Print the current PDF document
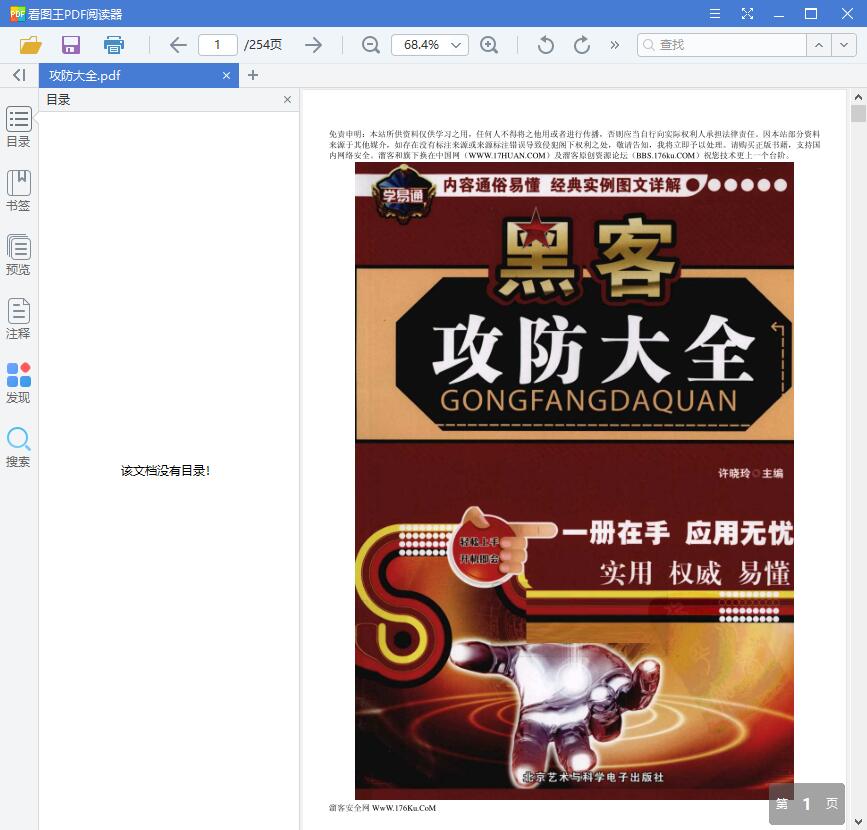The height and width of the screenshot is (830, 867). (114, 45)
